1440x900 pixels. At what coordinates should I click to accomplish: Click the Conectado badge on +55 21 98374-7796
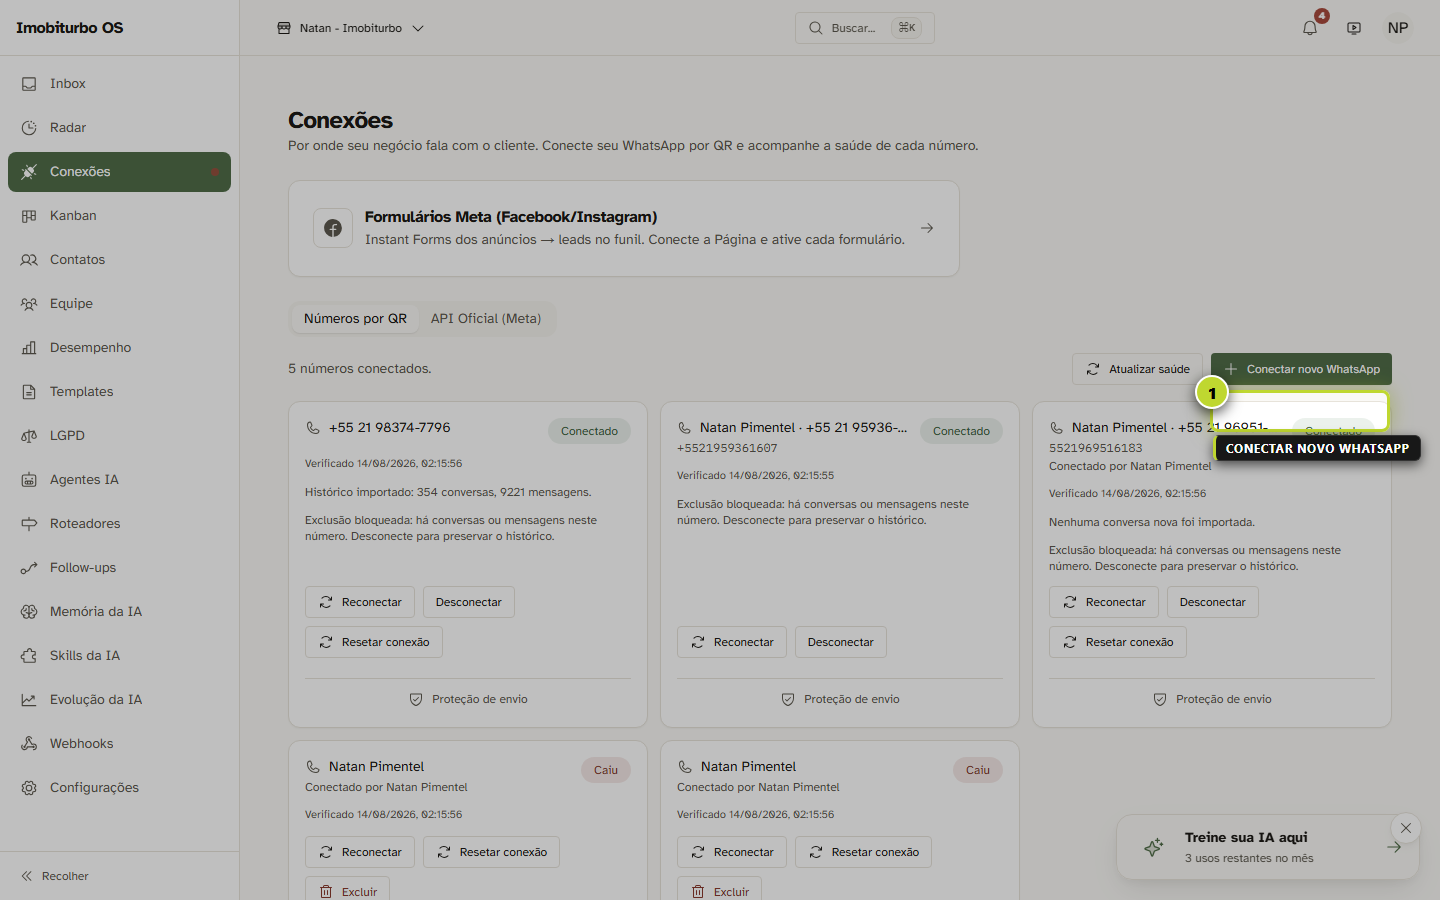589,431
